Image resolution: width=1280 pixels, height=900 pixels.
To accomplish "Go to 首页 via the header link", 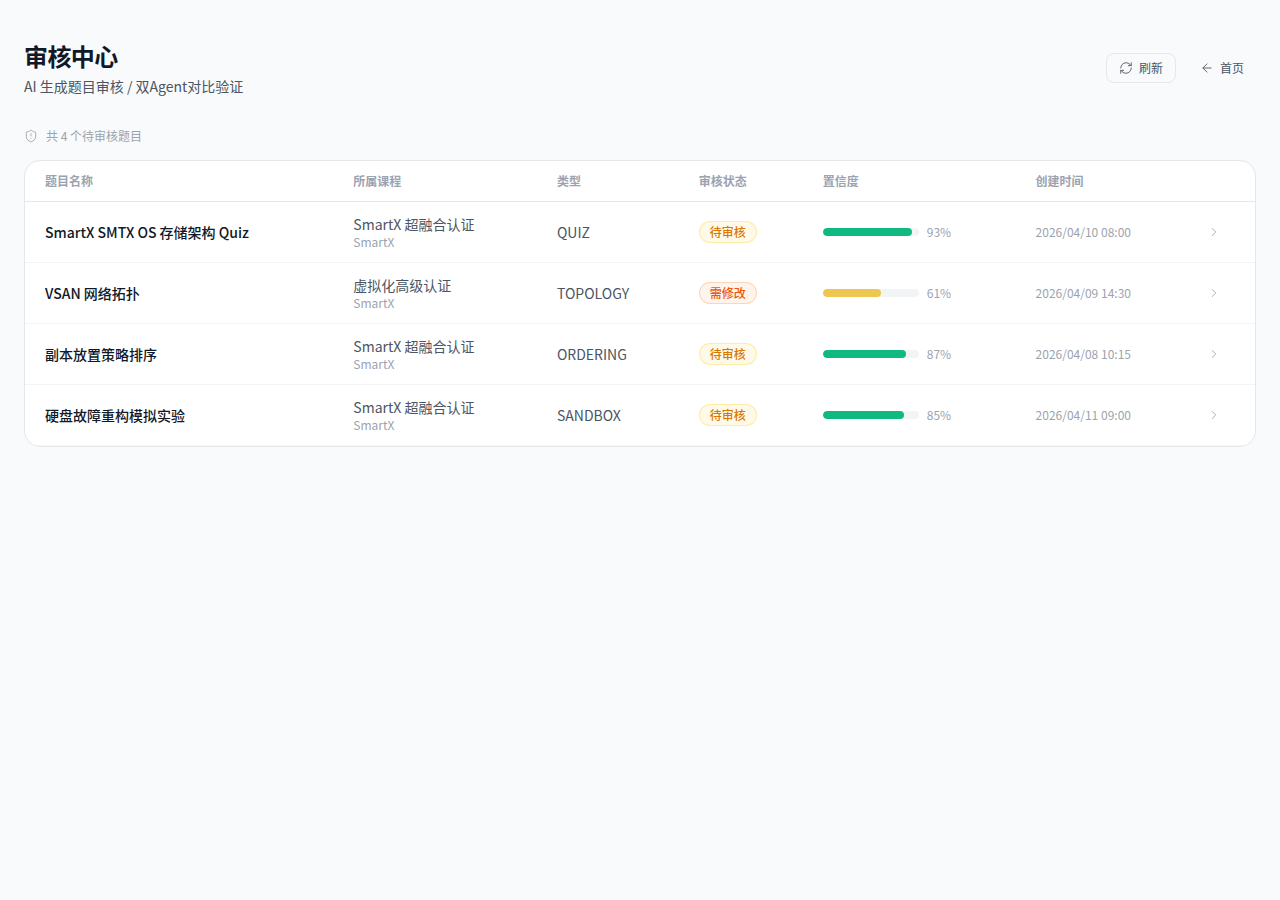I will coord(1231,68).
